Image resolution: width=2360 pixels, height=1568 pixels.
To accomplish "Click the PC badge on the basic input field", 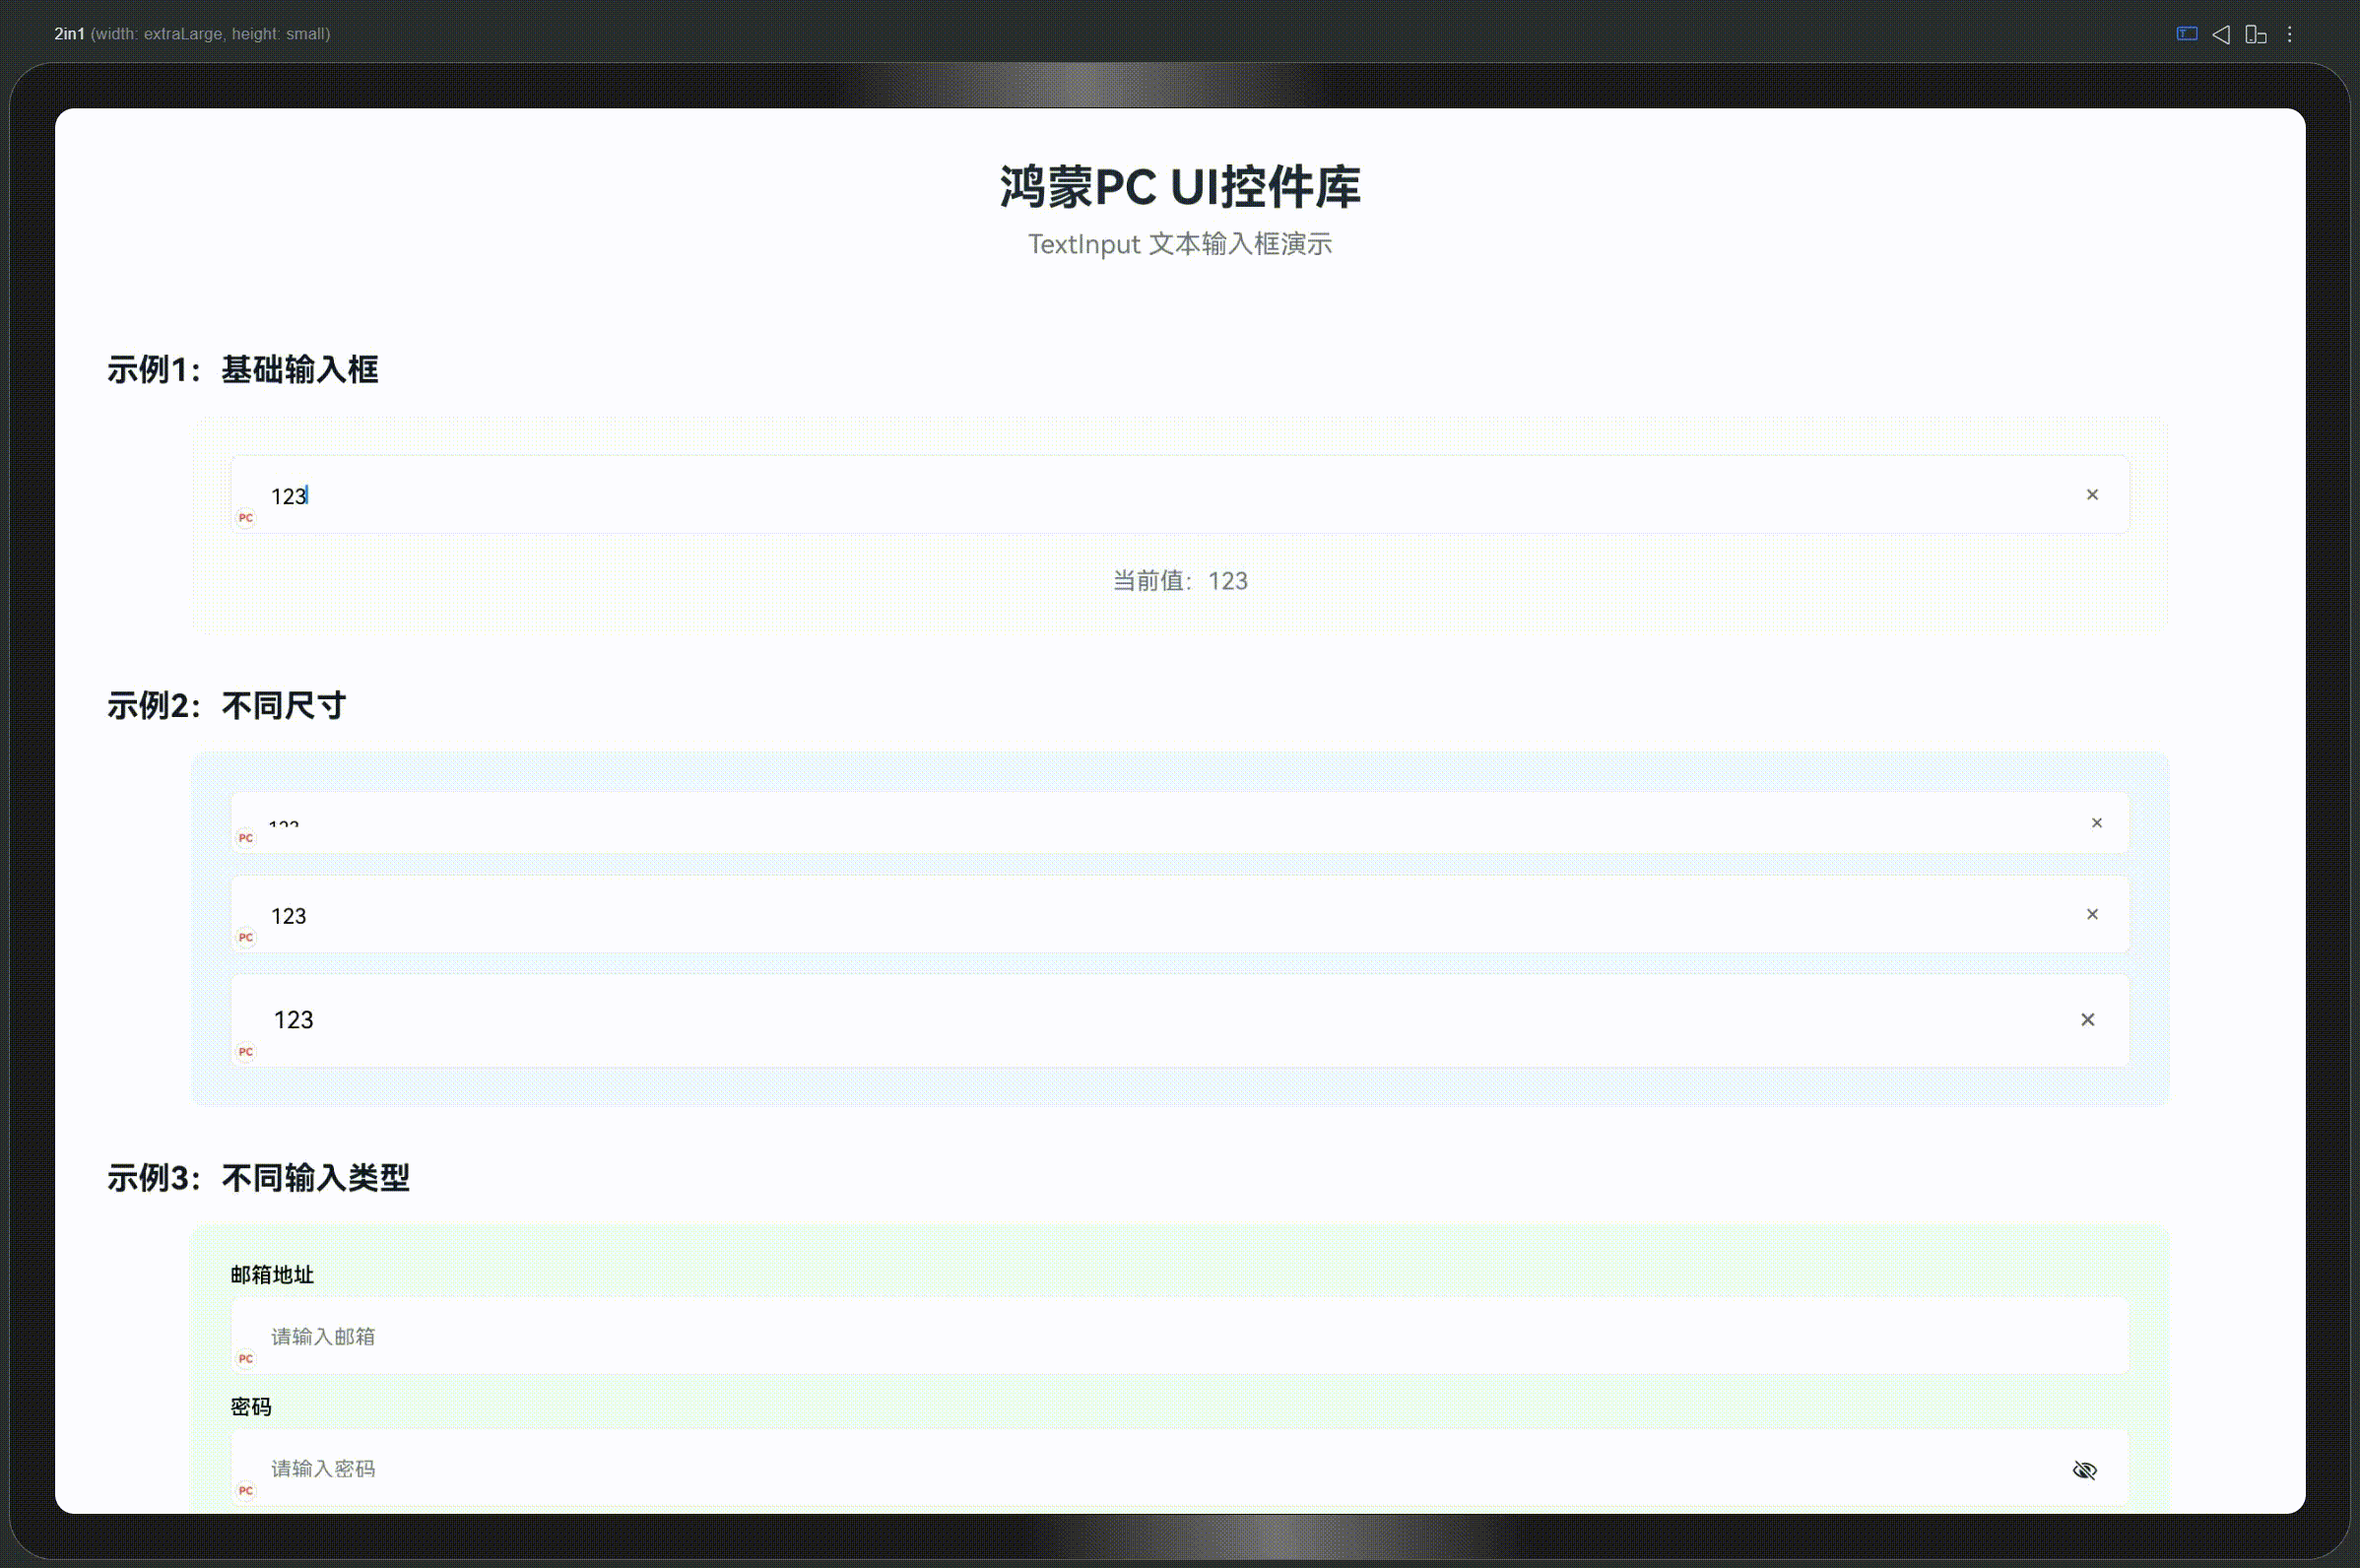I will pyautogui.click(x=246, y=518).
